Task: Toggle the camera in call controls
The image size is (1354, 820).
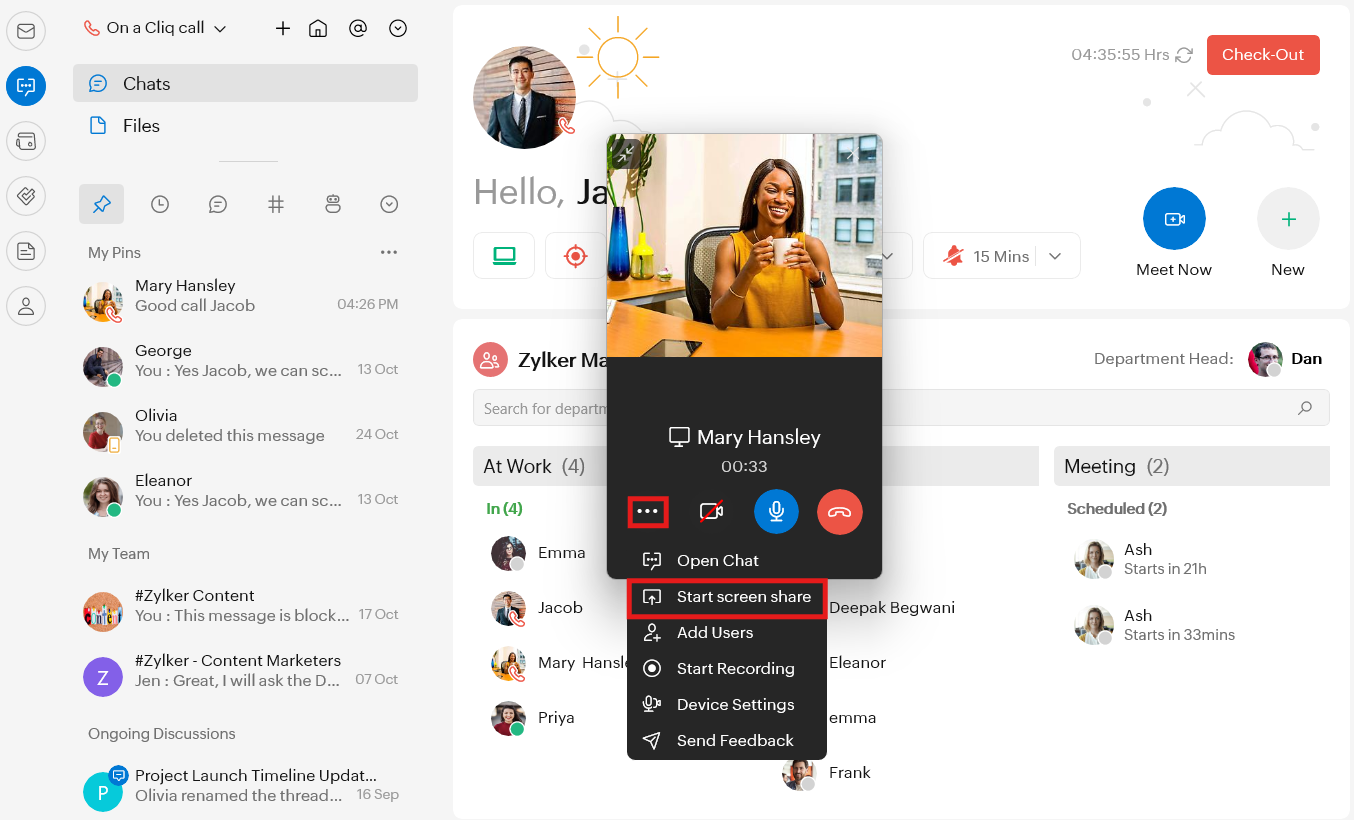Action: (x=711, y=512)
